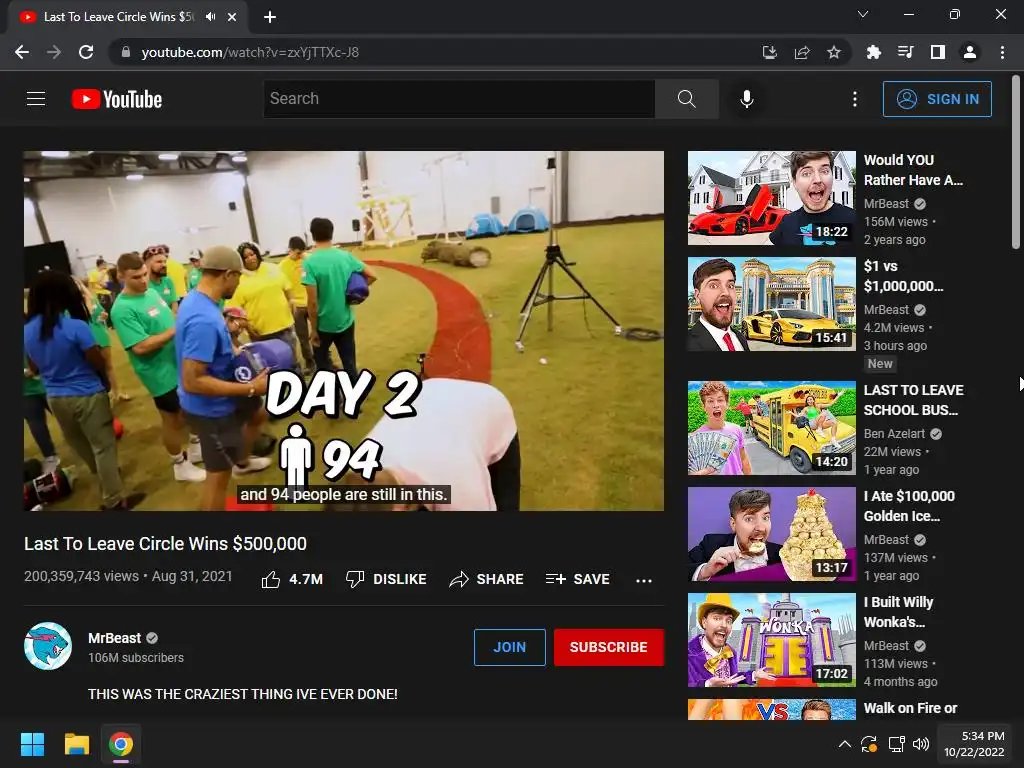1024x768 pixels.
Task: Click the browser forward arrow
Action: 54,52
